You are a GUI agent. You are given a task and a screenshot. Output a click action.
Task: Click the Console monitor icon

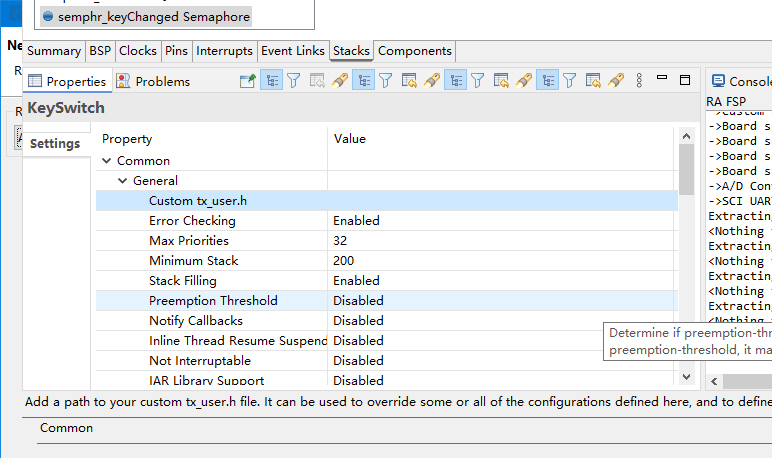(718, 81)
